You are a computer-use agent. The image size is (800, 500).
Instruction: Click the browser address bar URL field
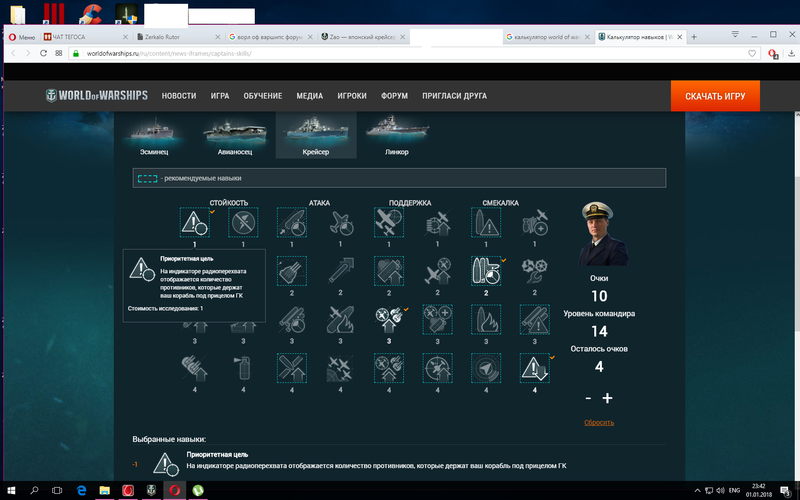tap(400, 53)
